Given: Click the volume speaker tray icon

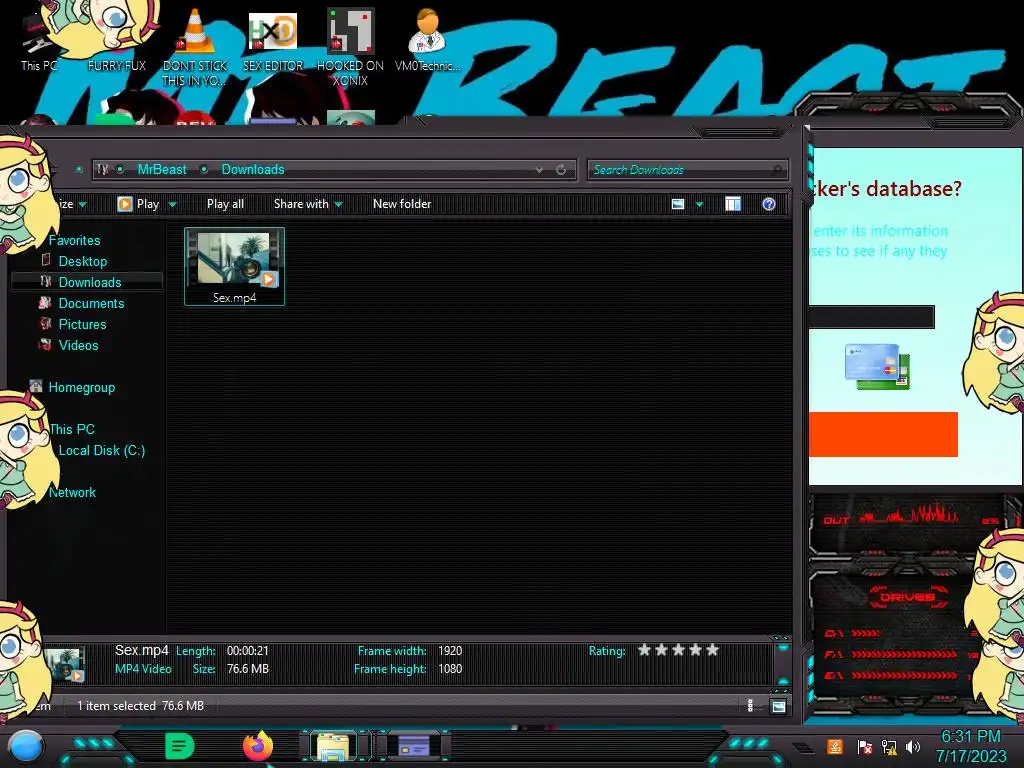Looking at the screenshot, I should (913, 746).
